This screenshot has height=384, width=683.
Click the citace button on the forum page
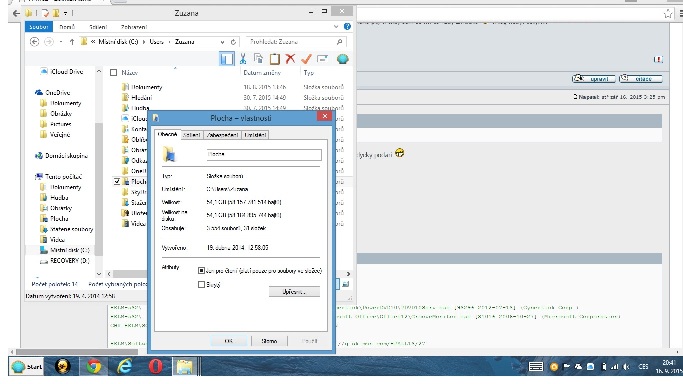[641, 78]
